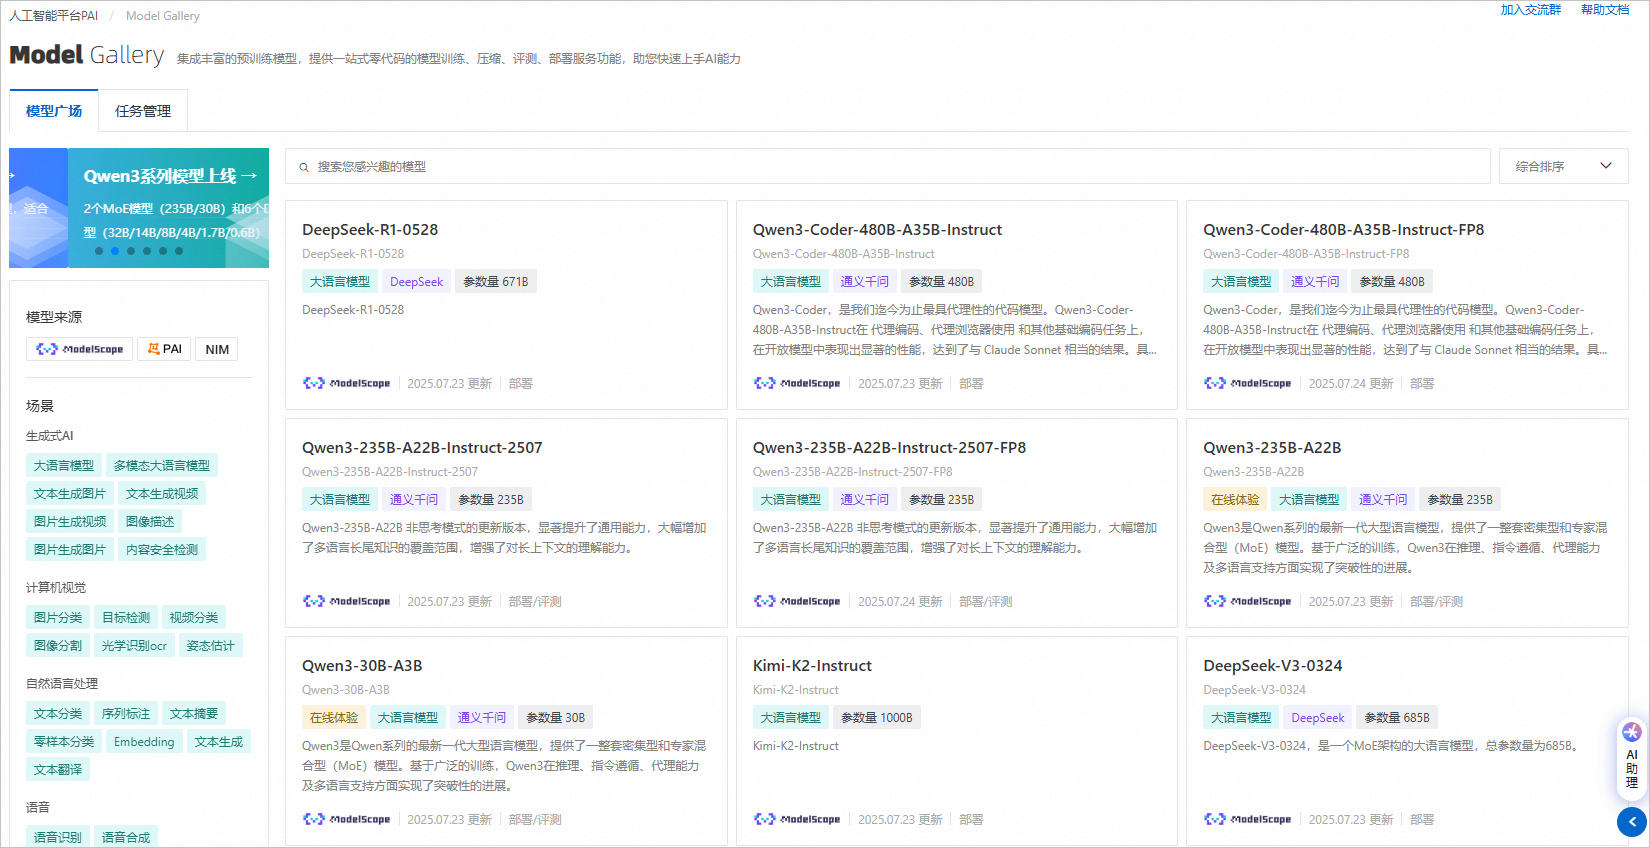This screenshot has height=848, width=1650.
Task: Select the second banner carousel dot
Action: (115, 251)
